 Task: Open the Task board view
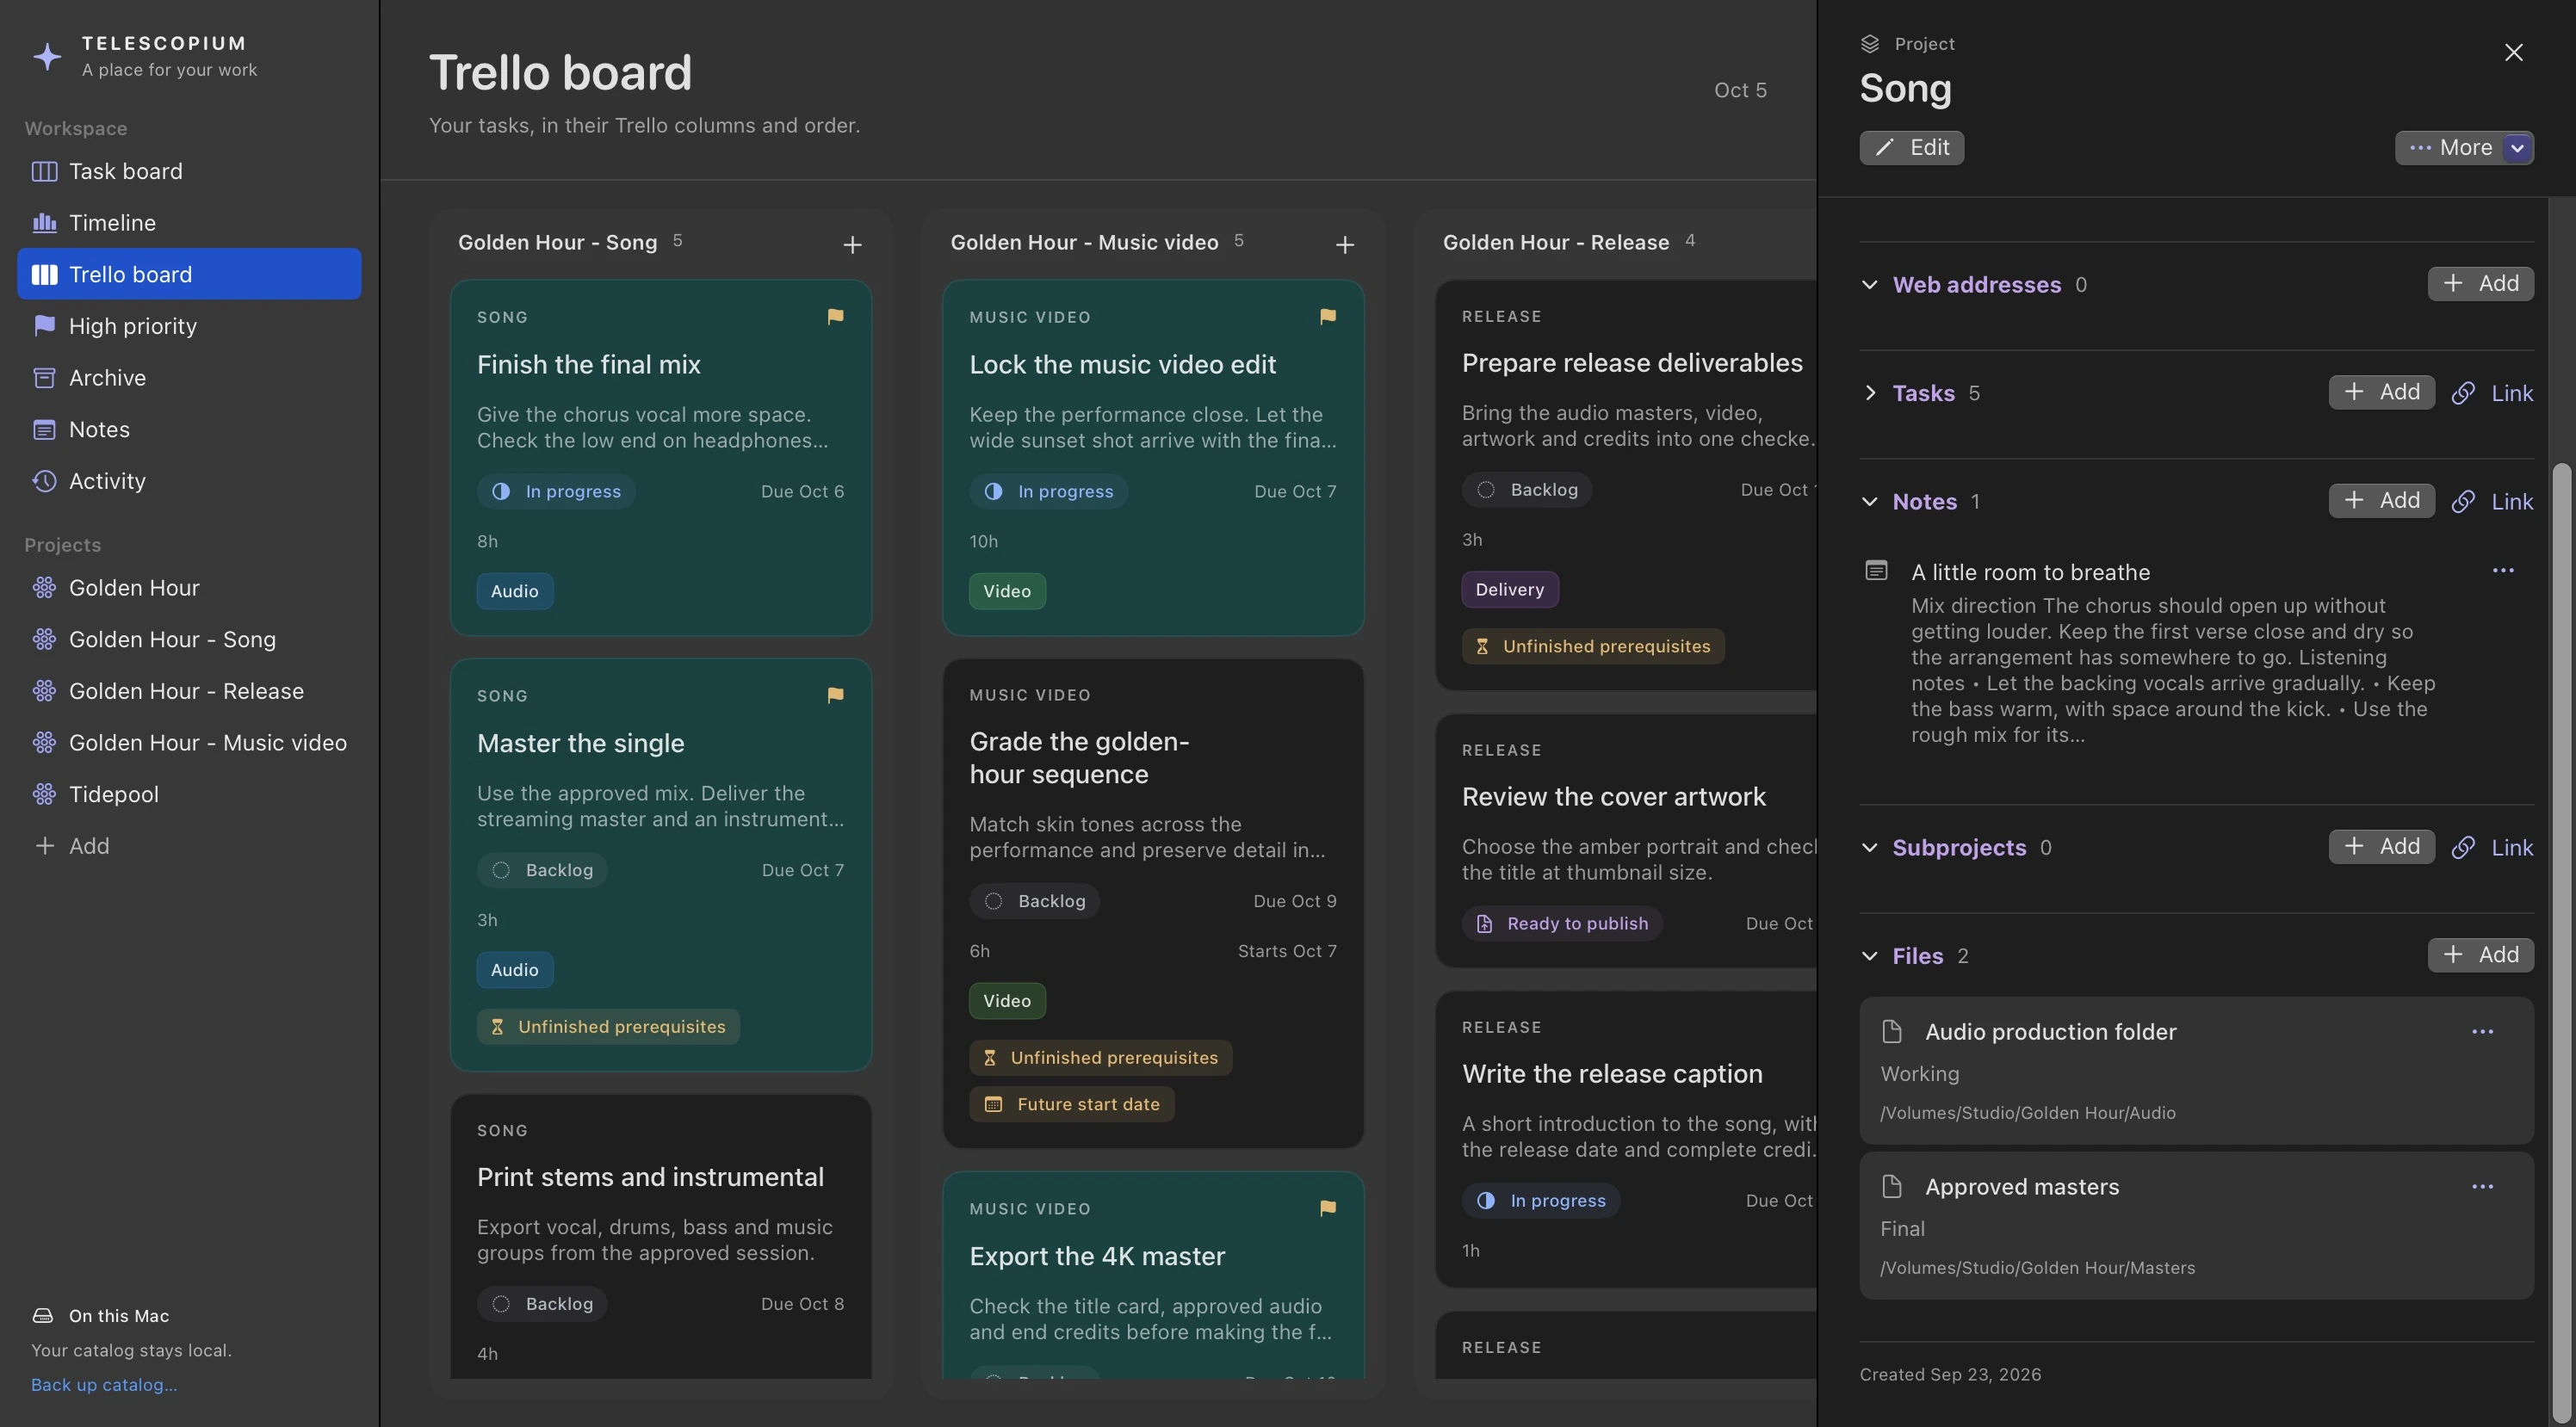point(189,171)
